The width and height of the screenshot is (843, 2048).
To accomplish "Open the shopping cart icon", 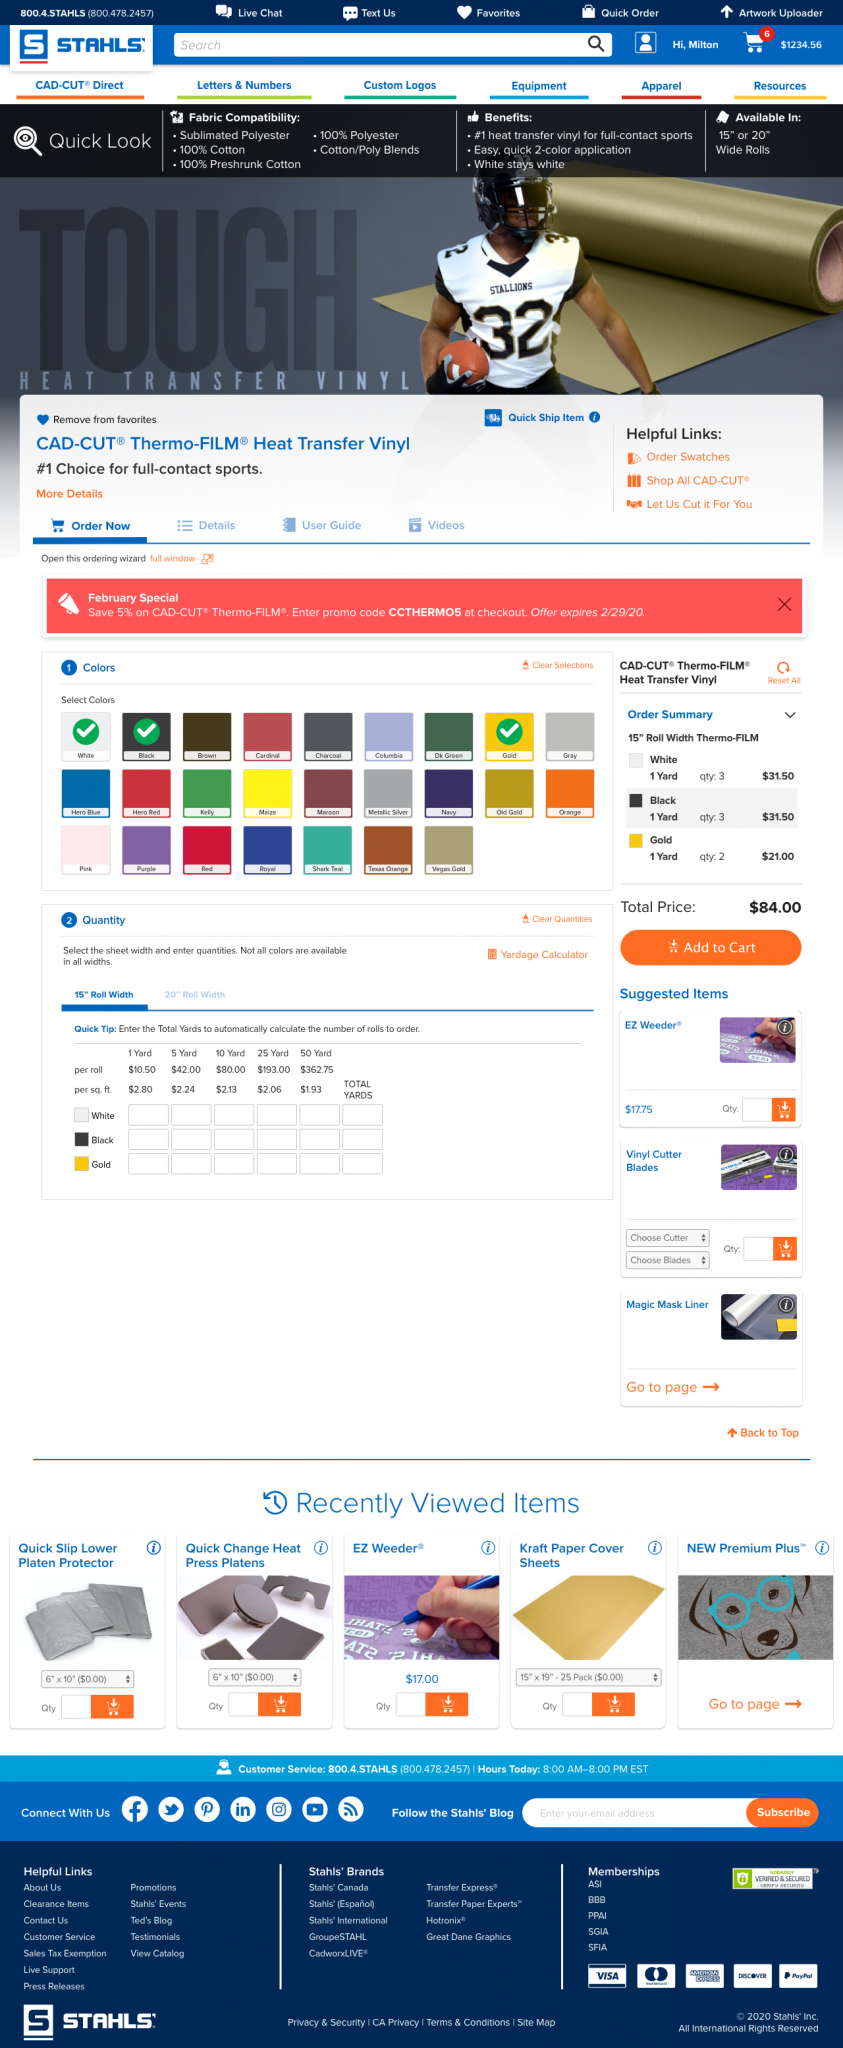I will pyautogui.click(x=754, y=44).
